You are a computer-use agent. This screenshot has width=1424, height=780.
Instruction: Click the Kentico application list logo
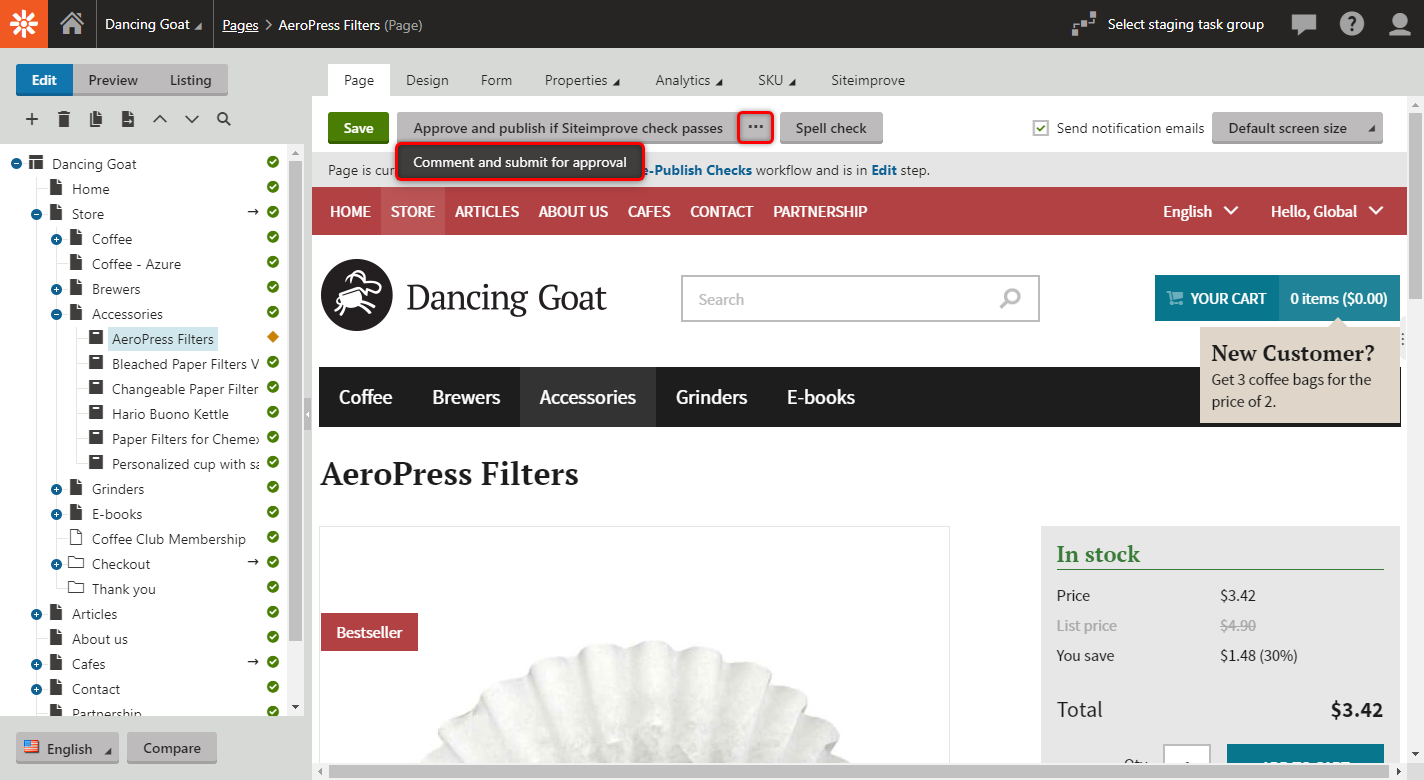(24, 24)
